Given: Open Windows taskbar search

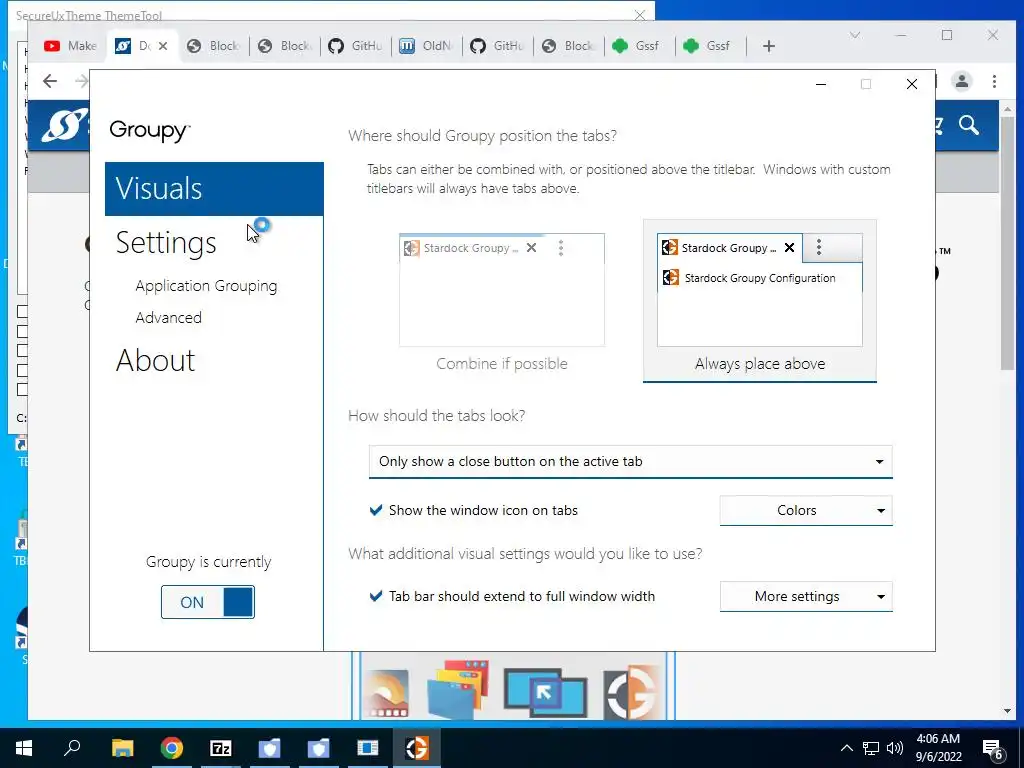Looking at the screenshot, I should pyautogui.click(x=72, y=747).
